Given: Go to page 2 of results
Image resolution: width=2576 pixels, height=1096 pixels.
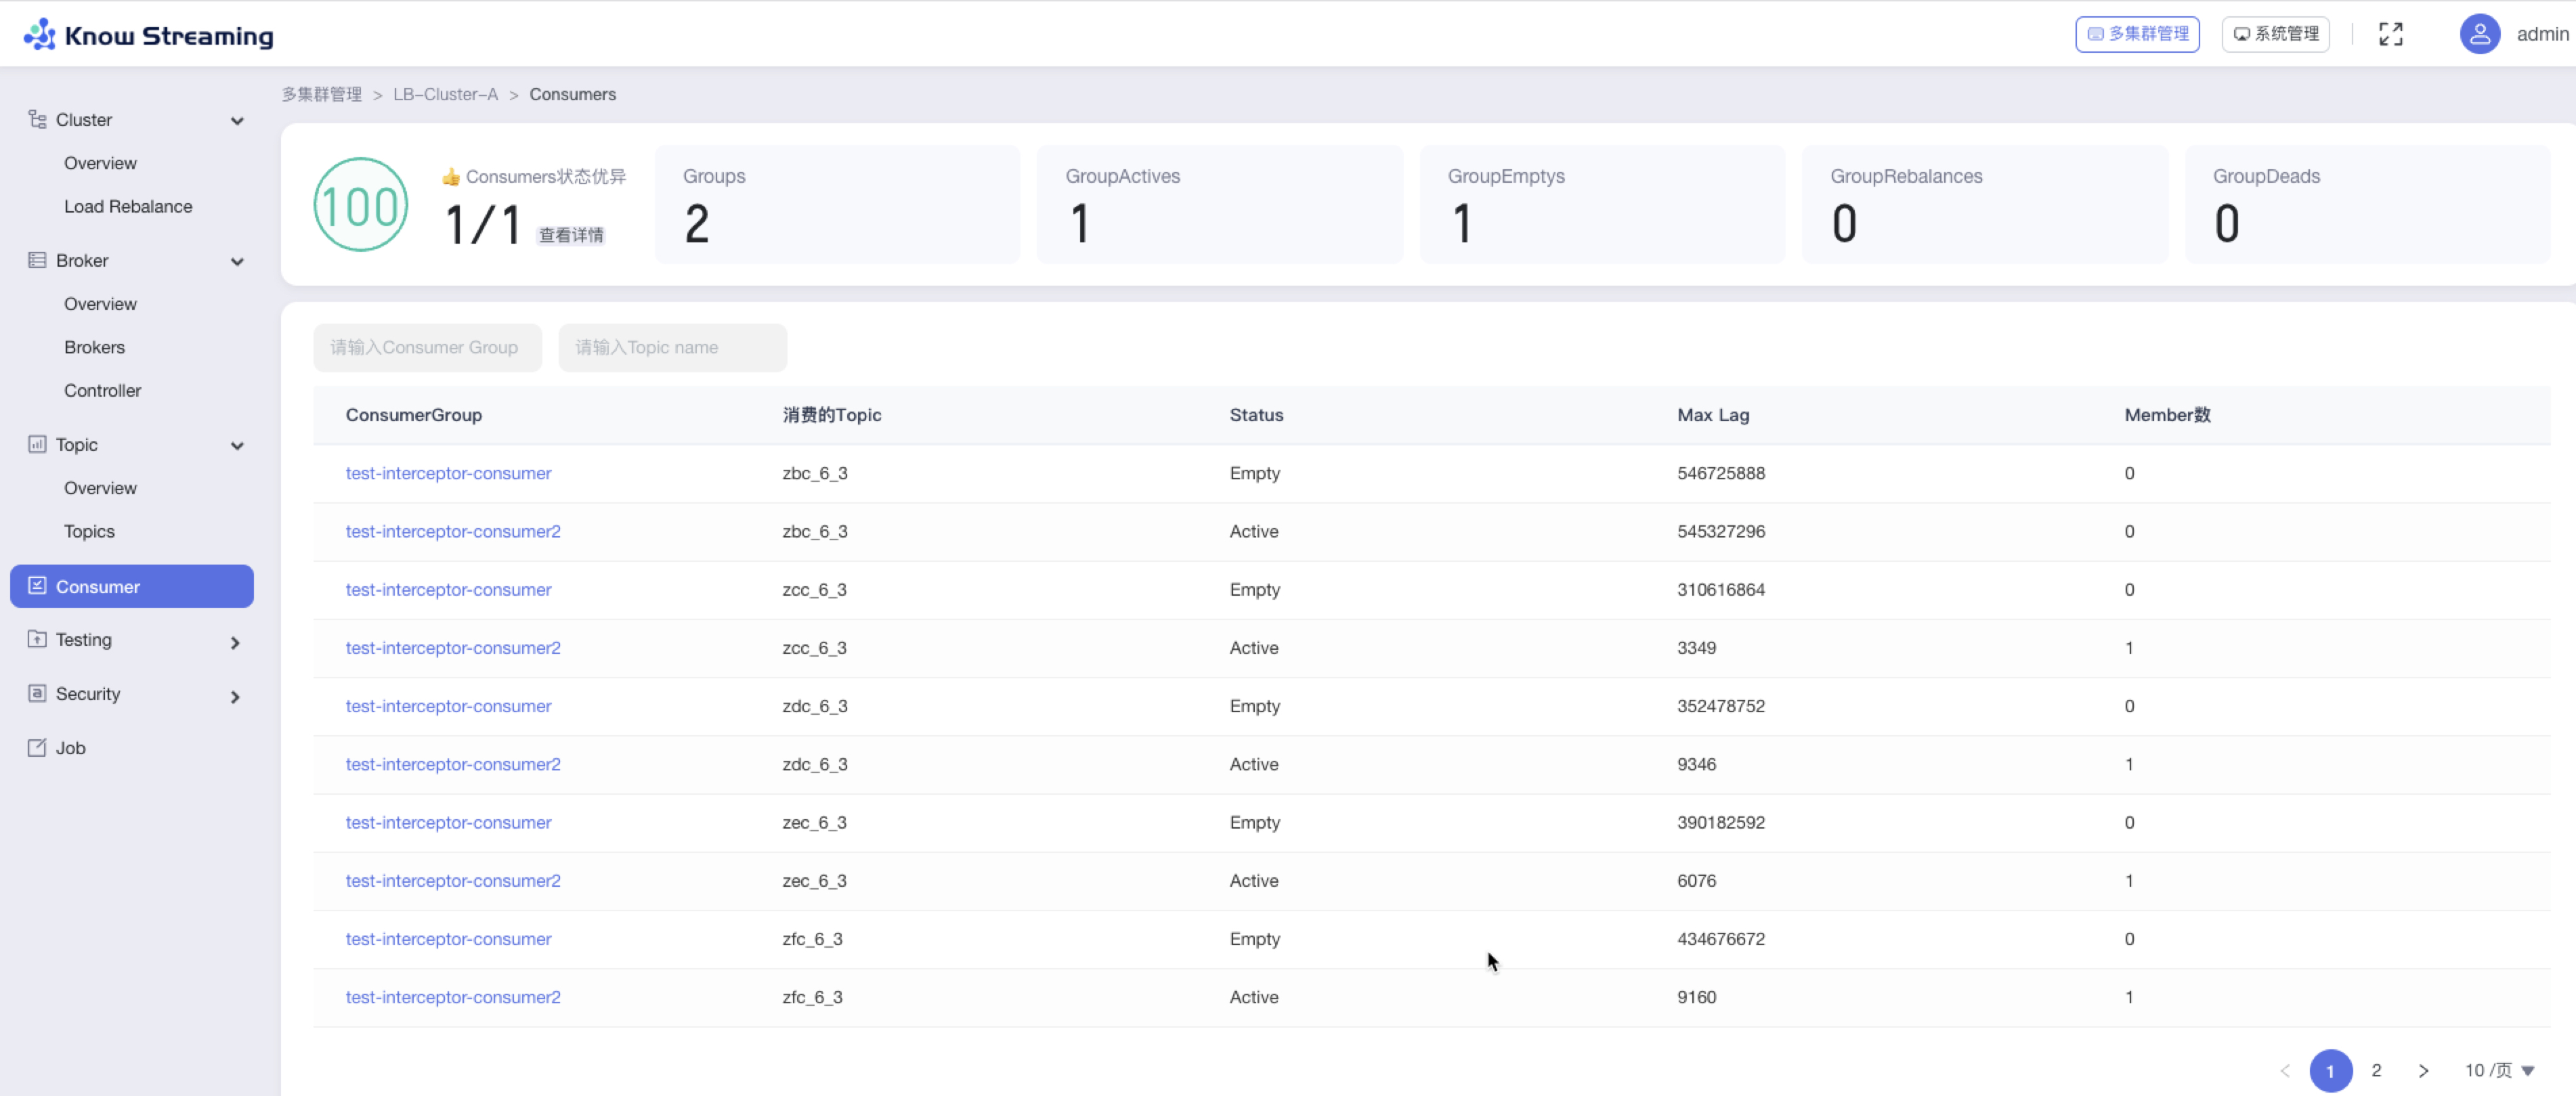Looking at the screenshot, I should click(x=2376, y=1071).
